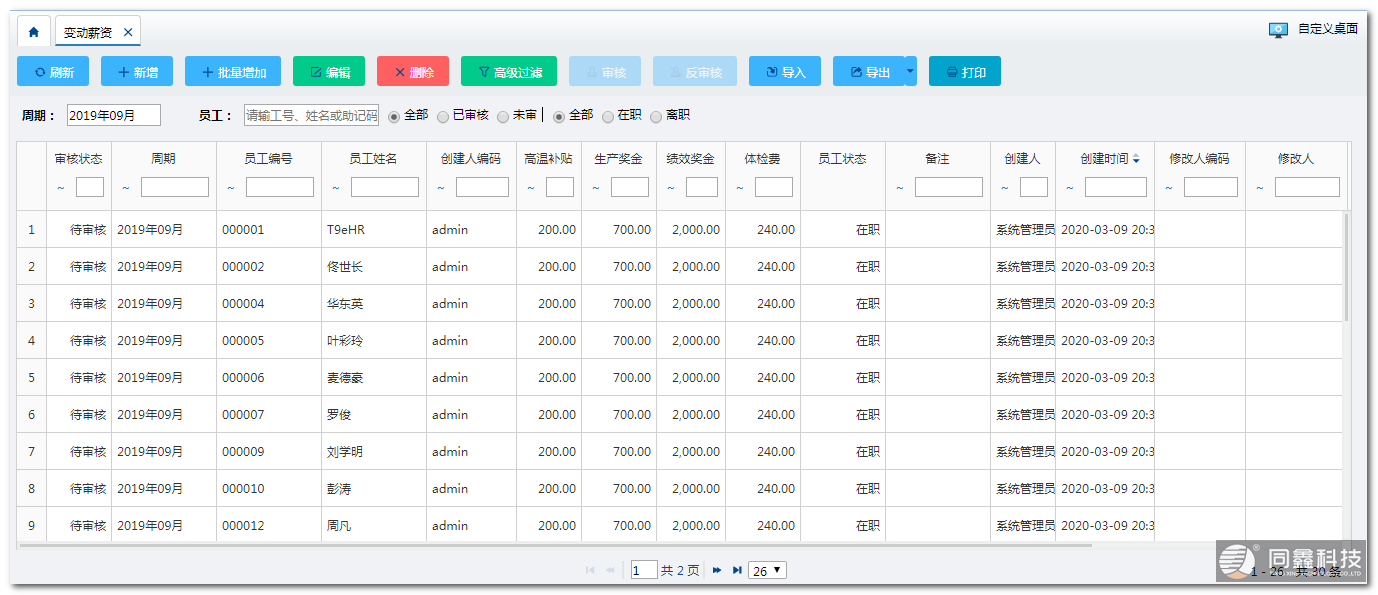Image resolution: width=1378 pixels, height=595 pixels.
Task: Click the home icon tab
Action: point(34,32)
